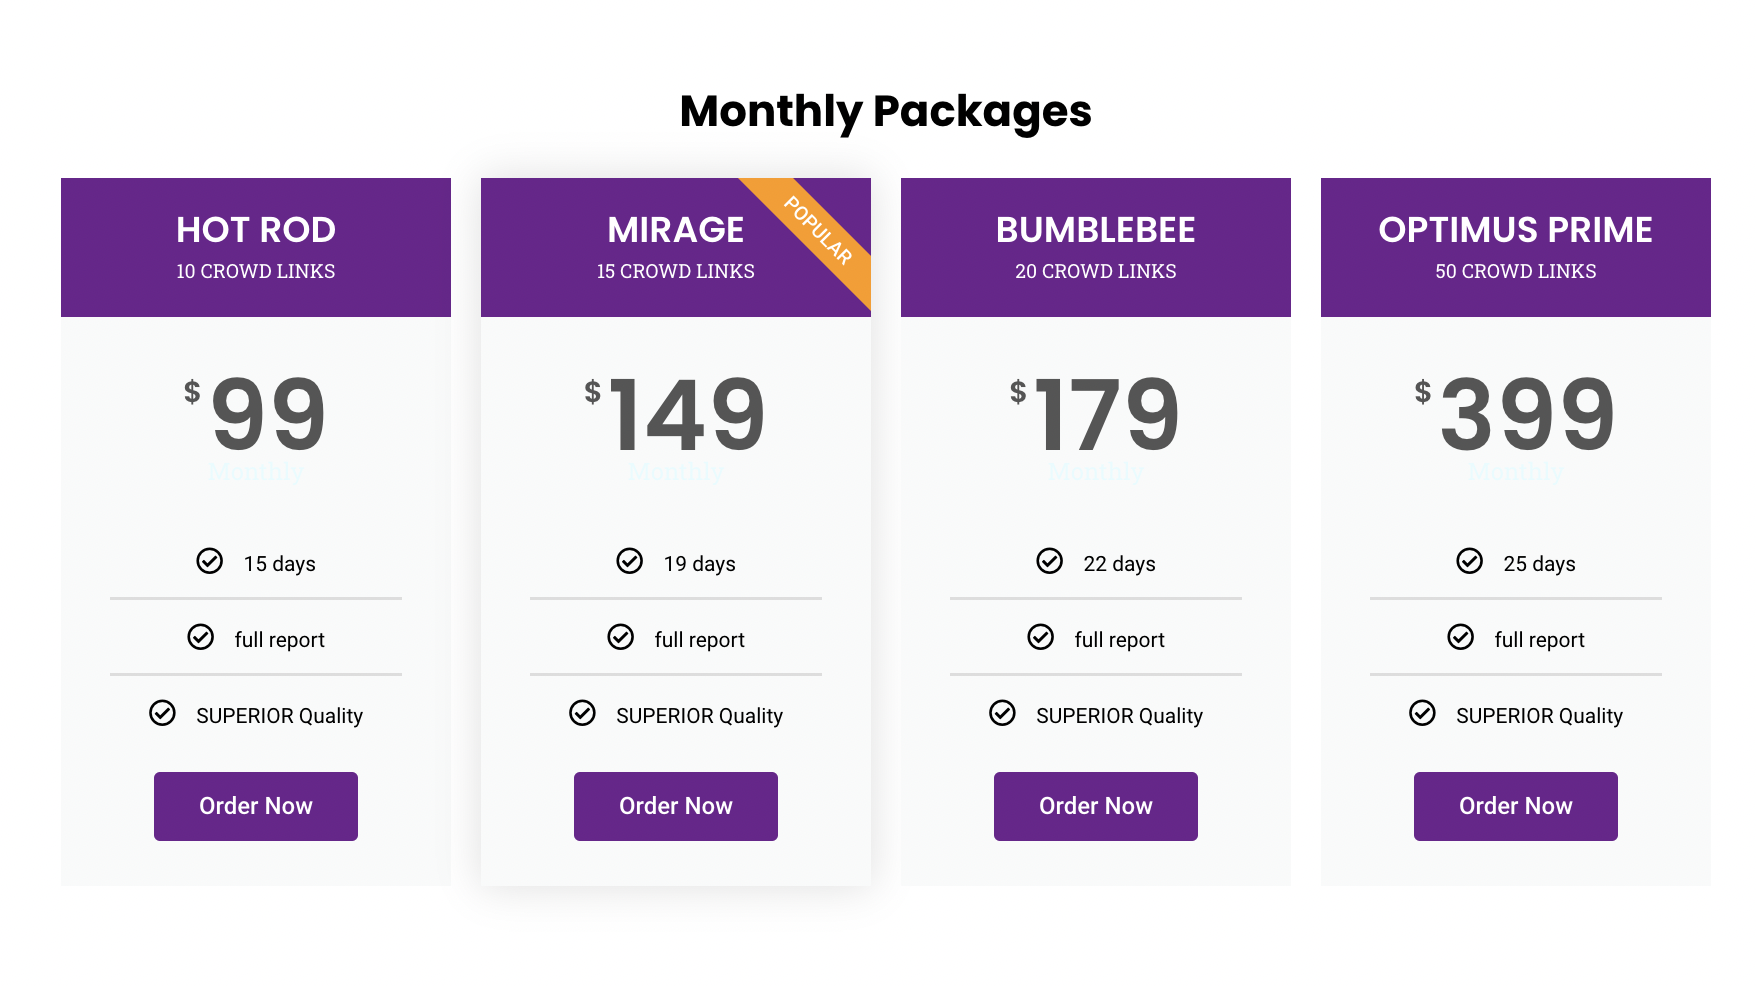Click the $399 price text
The width and height of the screenshot is (1756, 986).
coord(1515,413)
